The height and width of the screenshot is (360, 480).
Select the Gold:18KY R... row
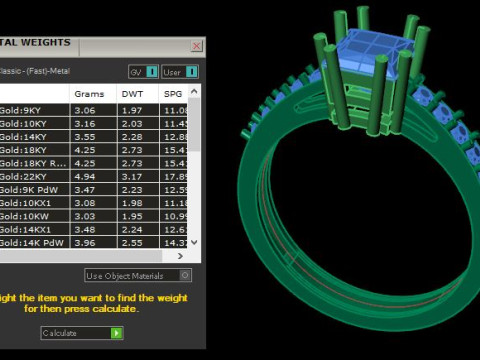(93, 163)
